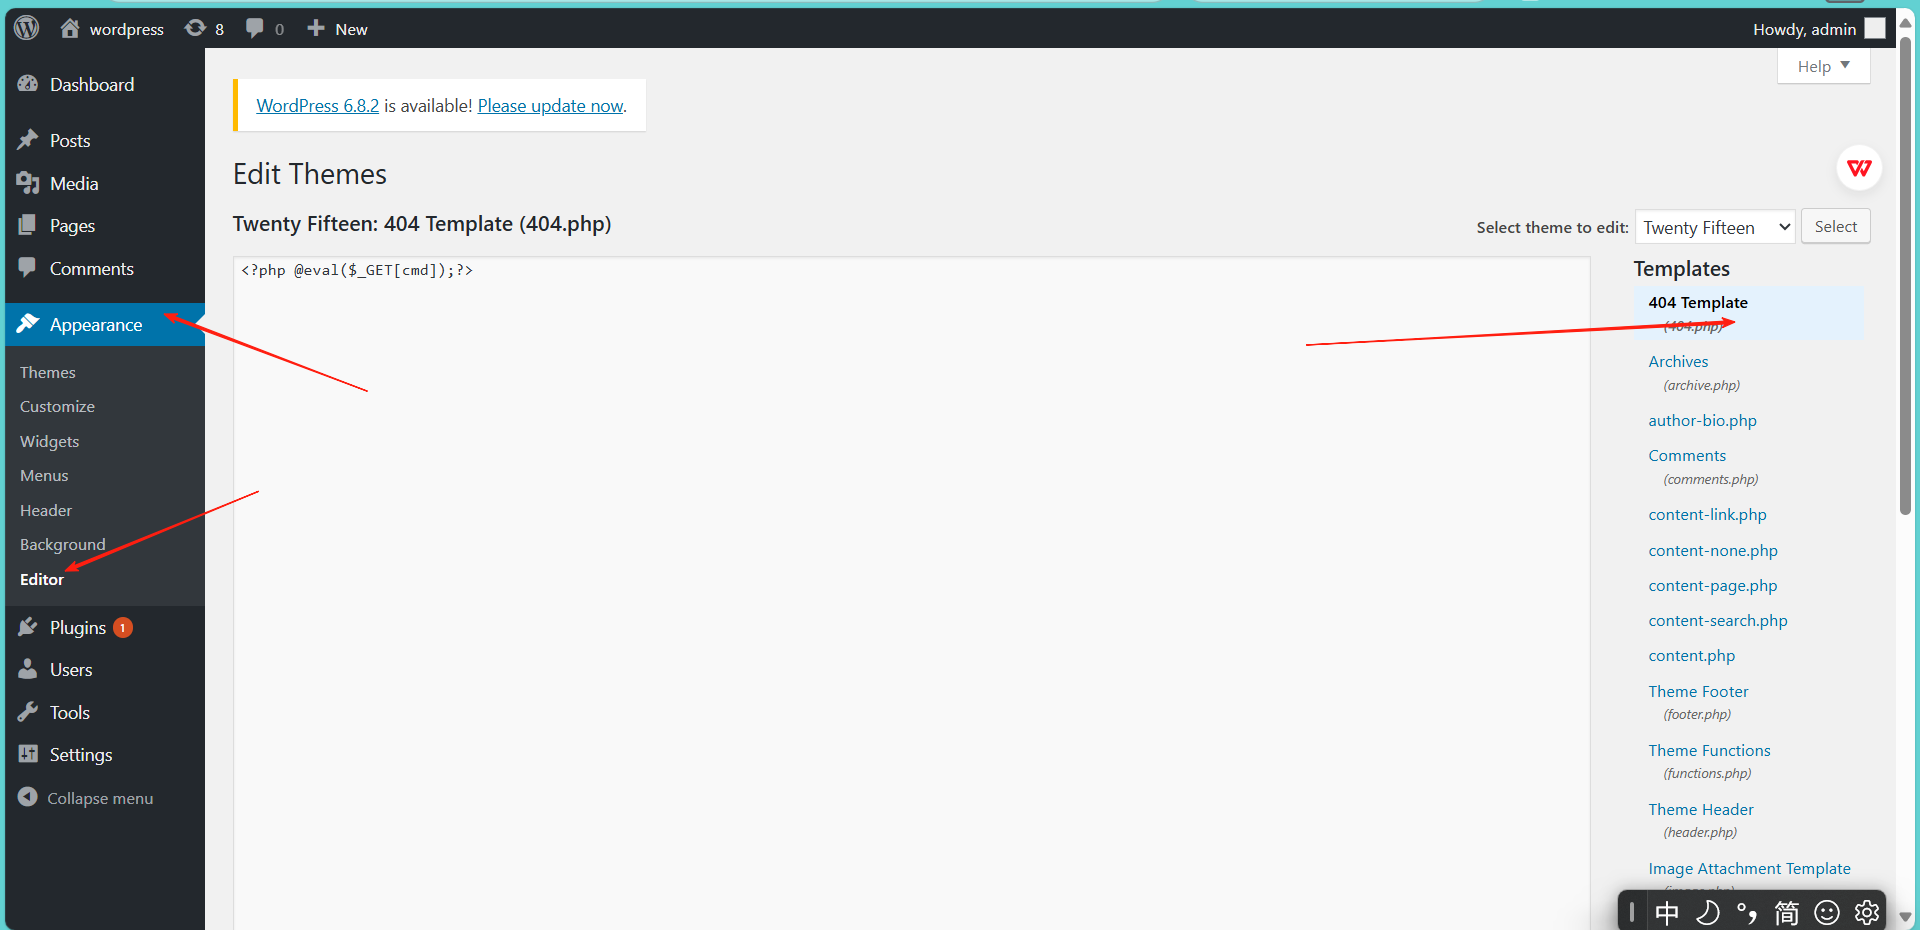Screen dimensions: 1920x930
Task: Open the Themes submenu item
Action: click(x=48, y=372)
